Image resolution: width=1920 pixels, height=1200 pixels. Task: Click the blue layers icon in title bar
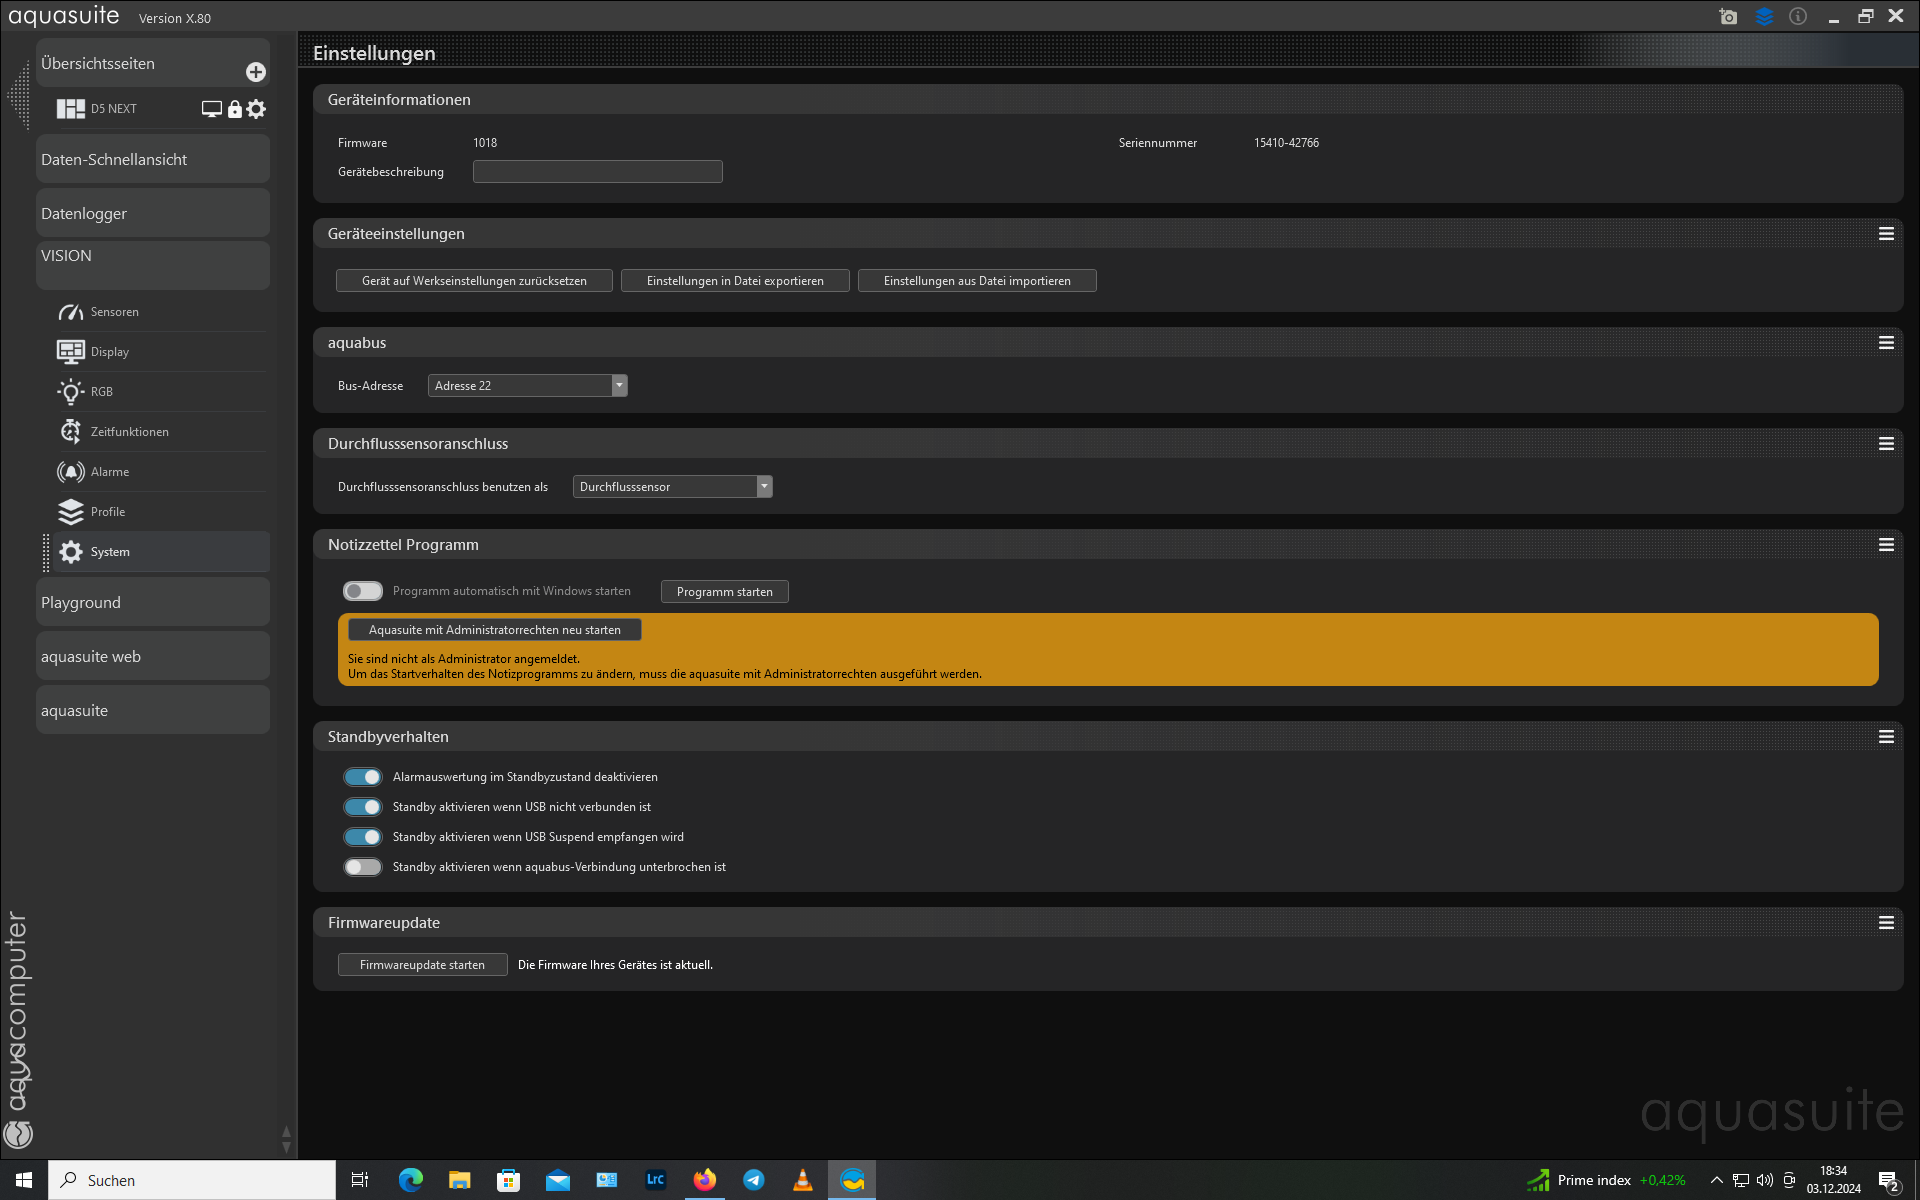tap(1764, 17)
